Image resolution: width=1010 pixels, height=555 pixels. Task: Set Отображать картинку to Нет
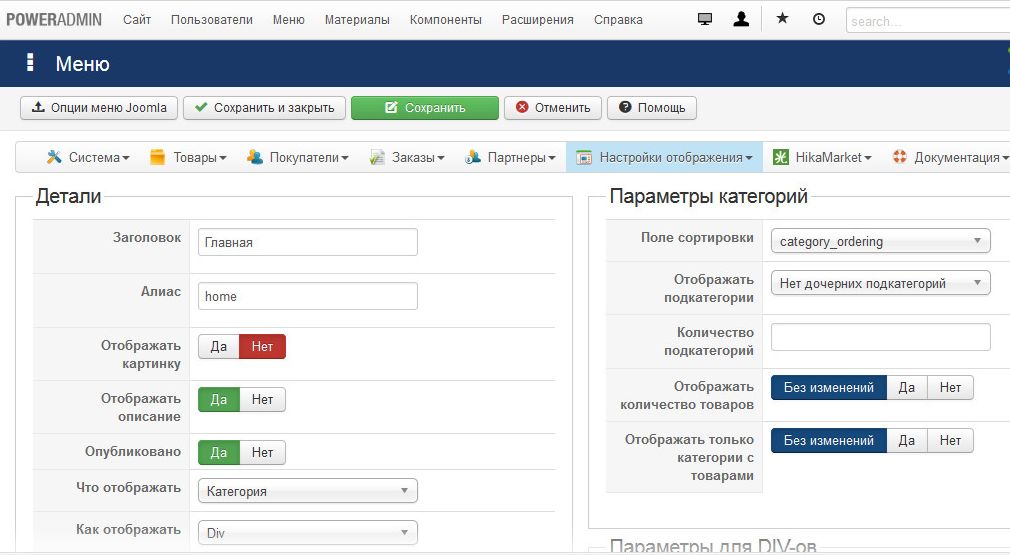[x=262, y=346]
